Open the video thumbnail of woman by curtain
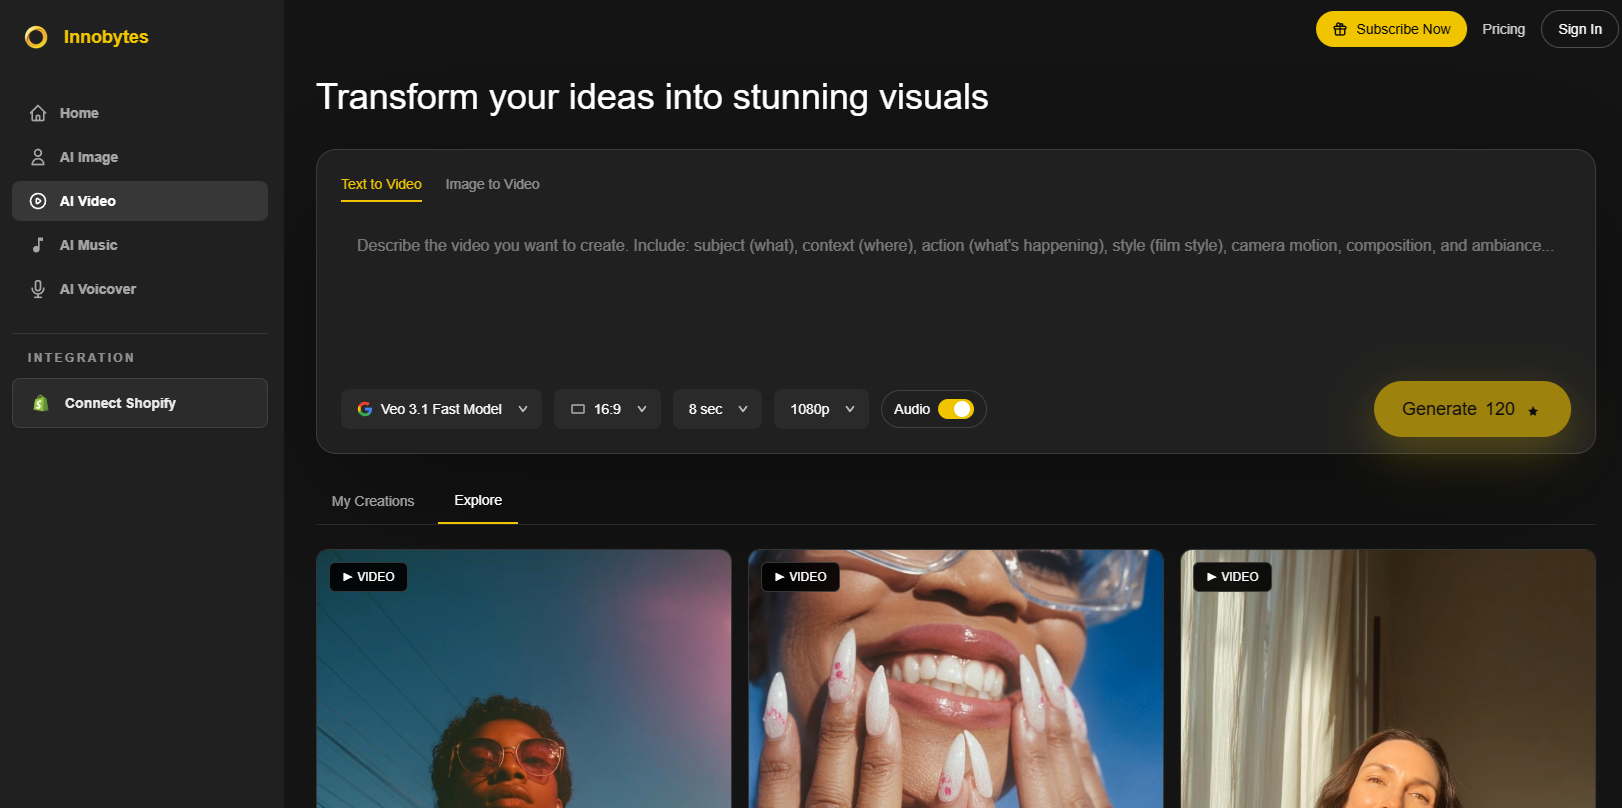This screenshot has height=808, width=1622. click(x=1388, y=678)
